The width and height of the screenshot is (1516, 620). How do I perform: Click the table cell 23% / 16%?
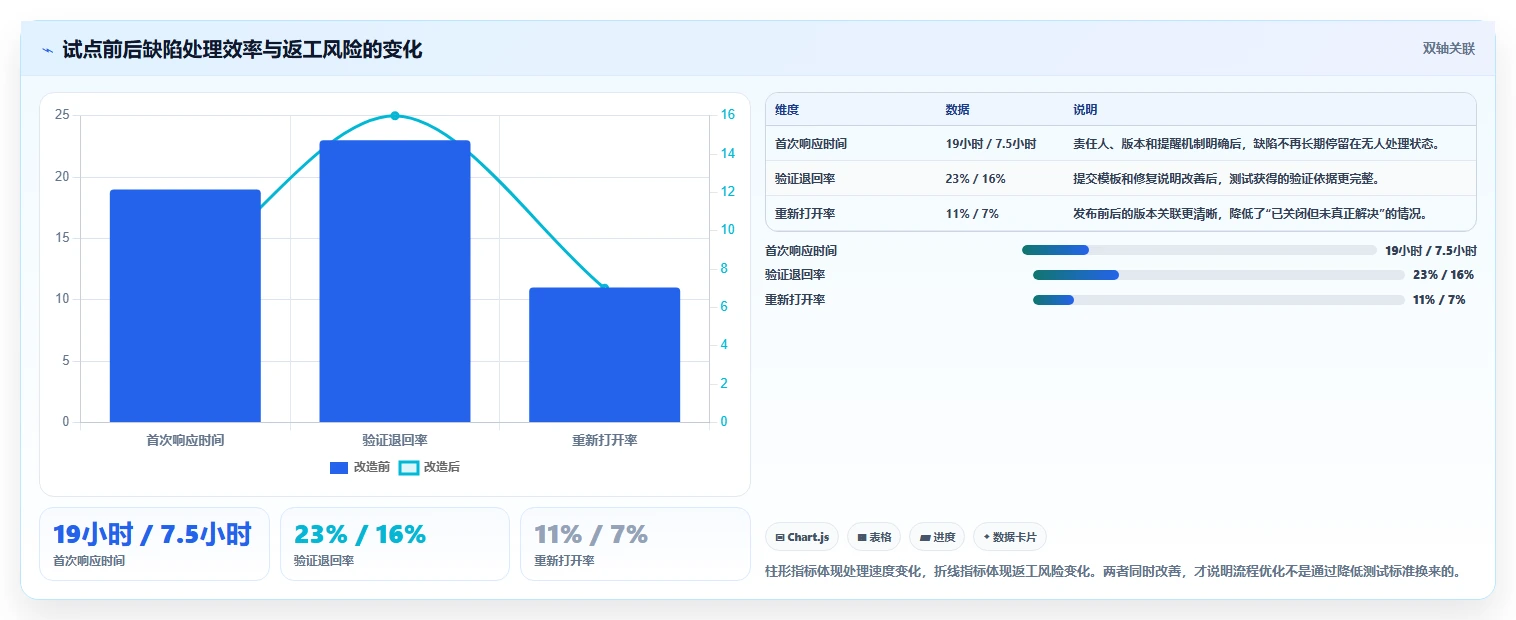[975, 179]
